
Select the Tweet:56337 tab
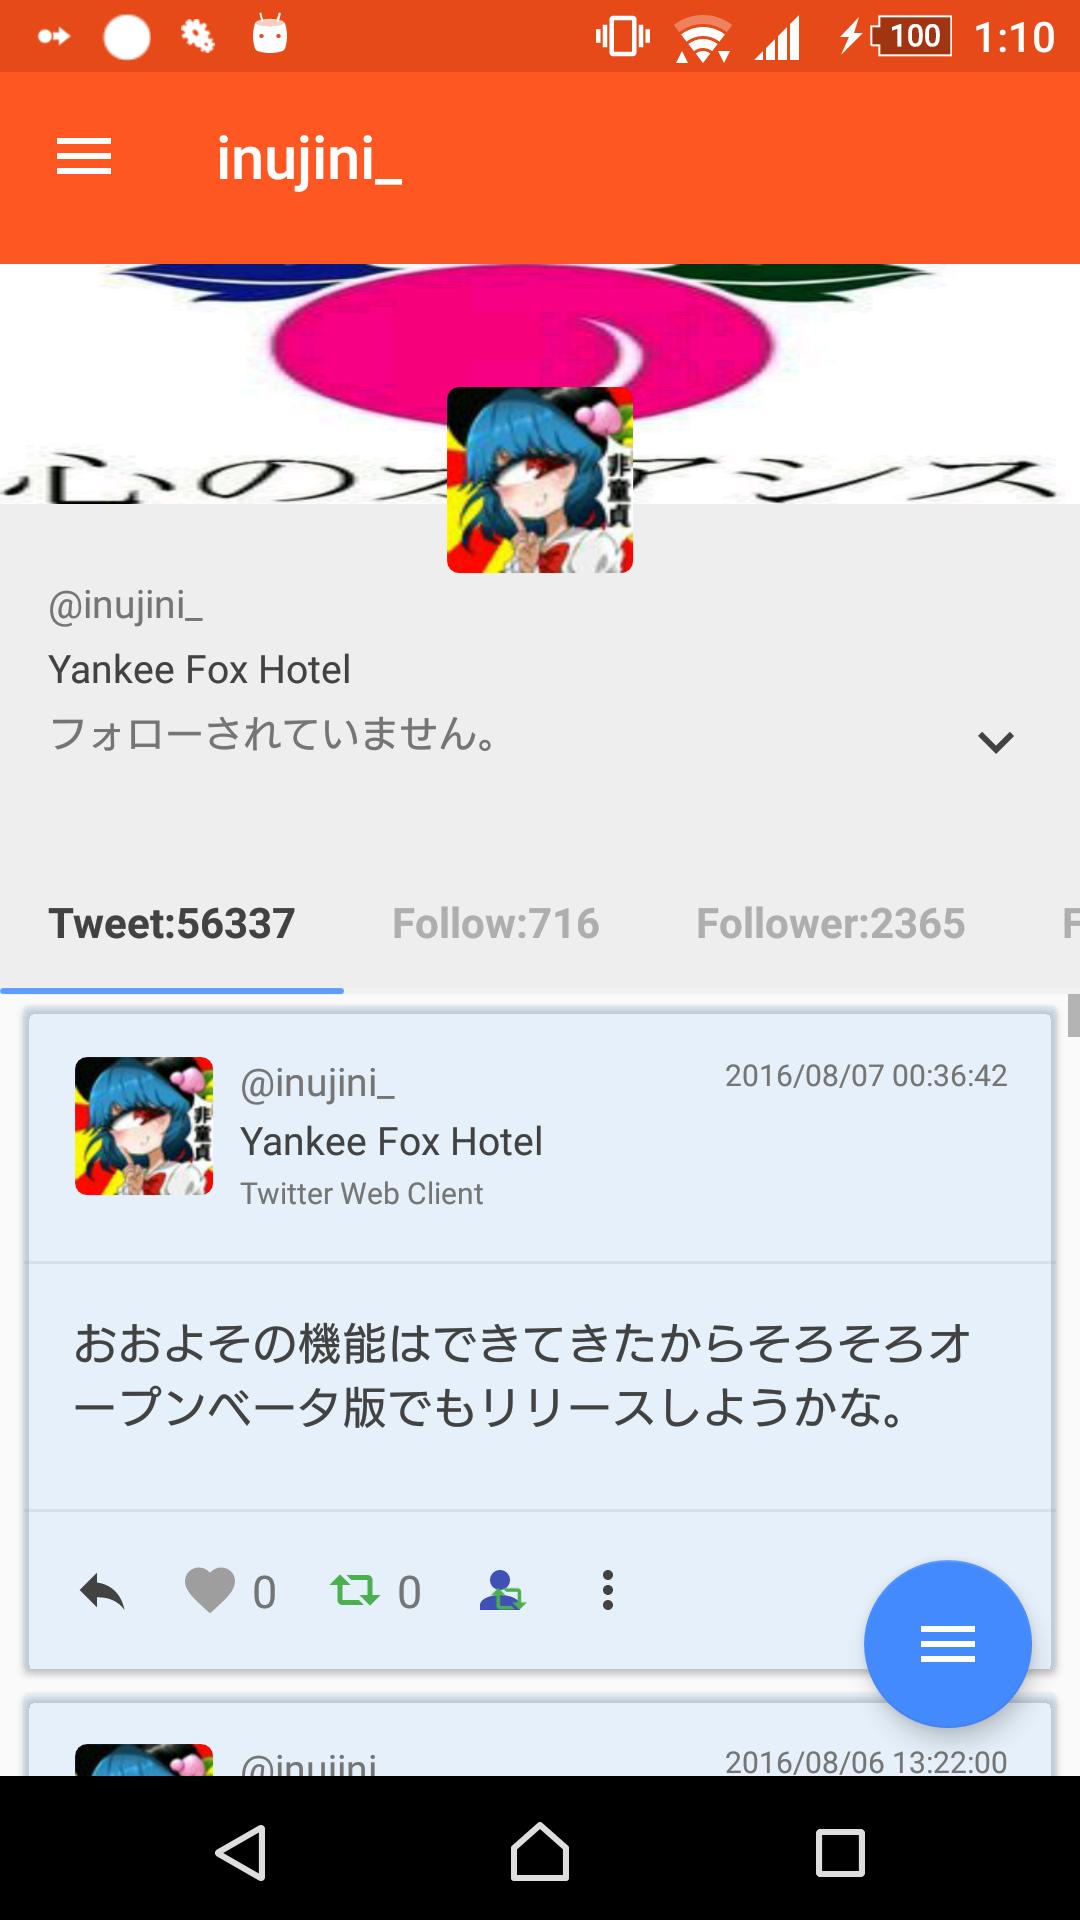point(172,923)
